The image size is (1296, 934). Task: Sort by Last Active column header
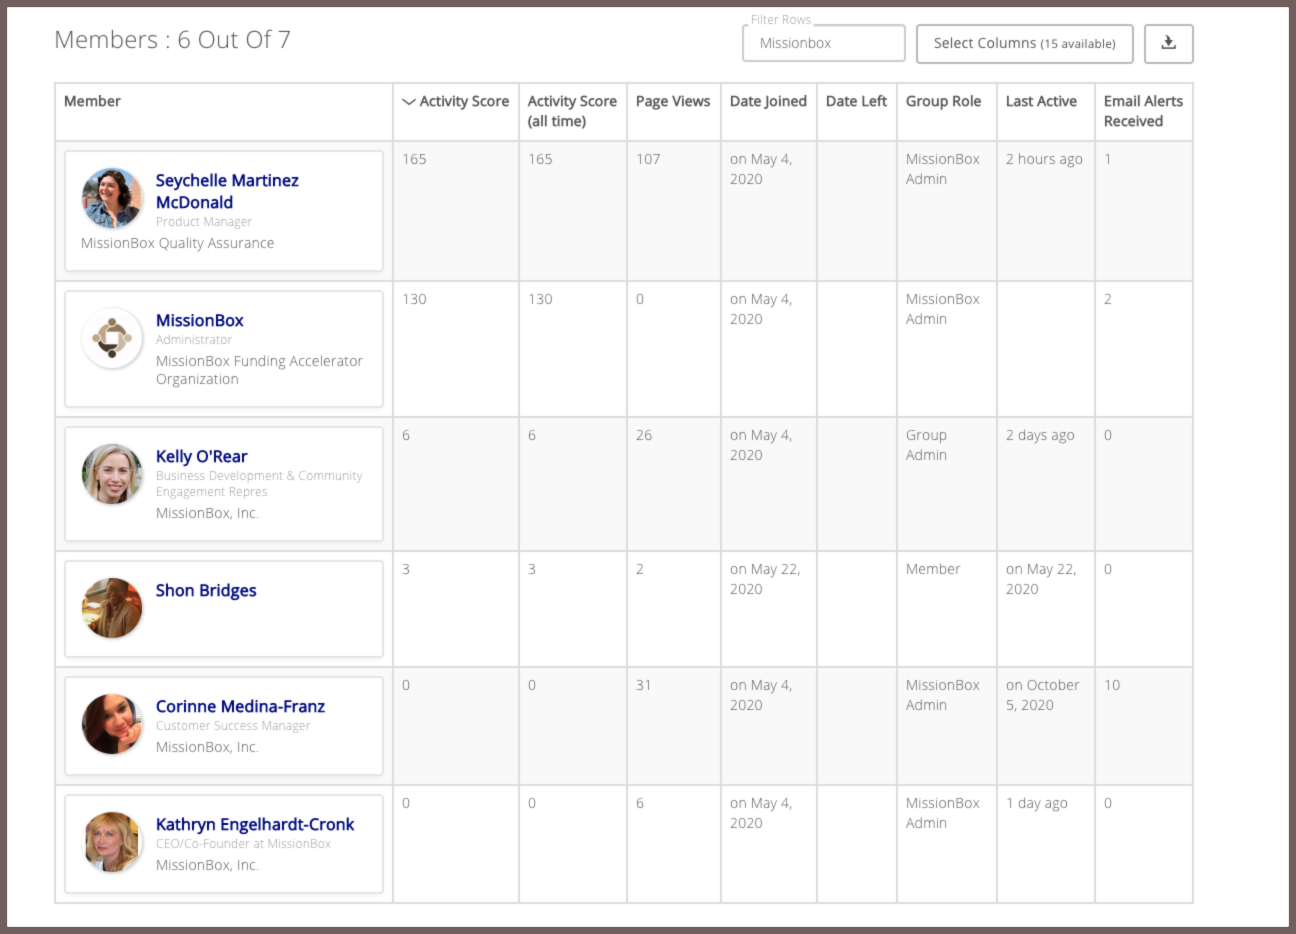point(1041,101)
